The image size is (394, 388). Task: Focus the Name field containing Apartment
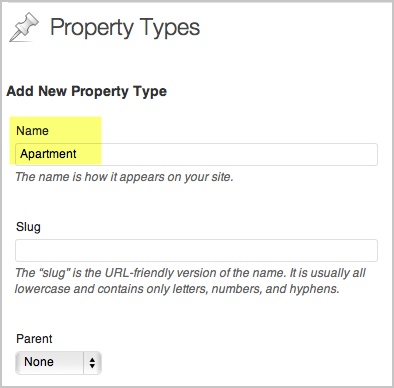click(x=196, y=154)
